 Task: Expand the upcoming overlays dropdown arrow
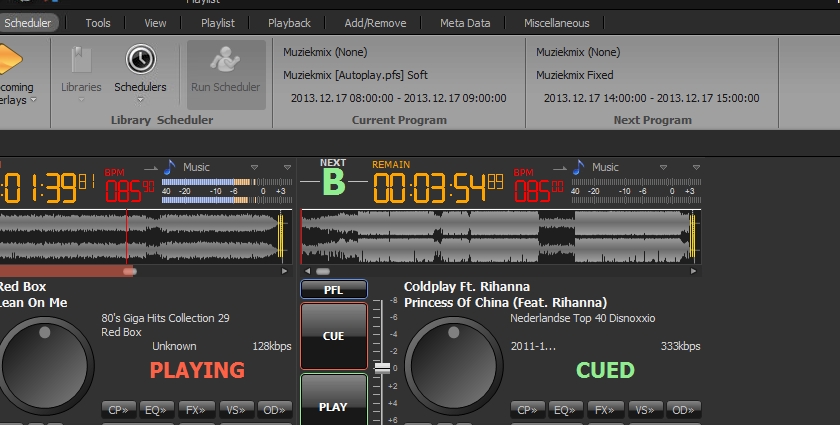[33, 100]
